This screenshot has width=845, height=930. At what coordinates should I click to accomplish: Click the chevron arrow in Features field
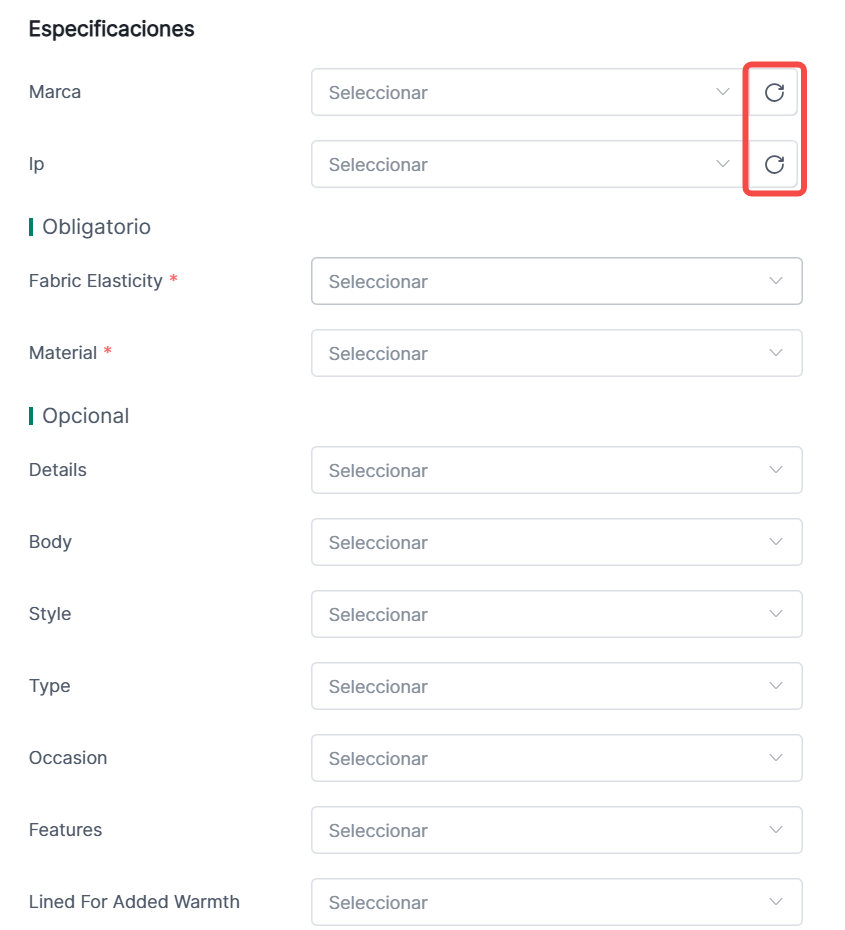(x=776, y=831)
